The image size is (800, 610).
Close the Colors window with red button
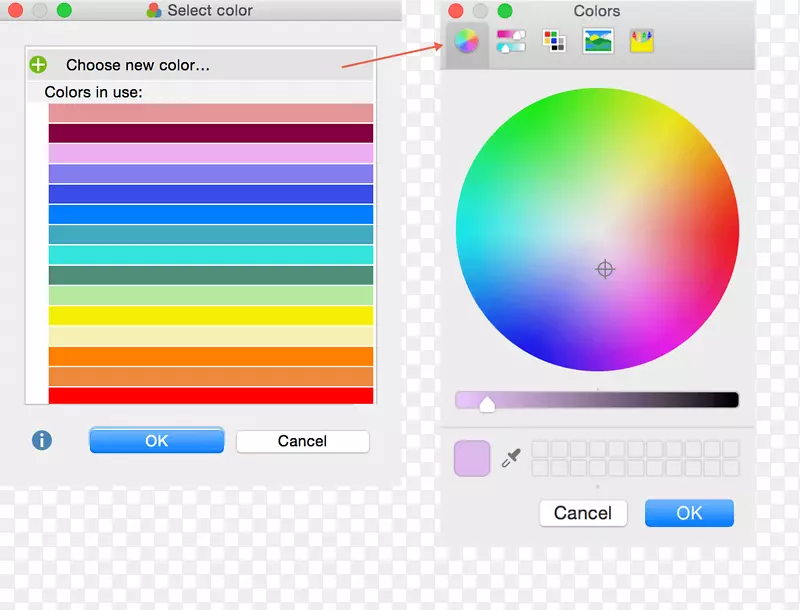[456, 11]
